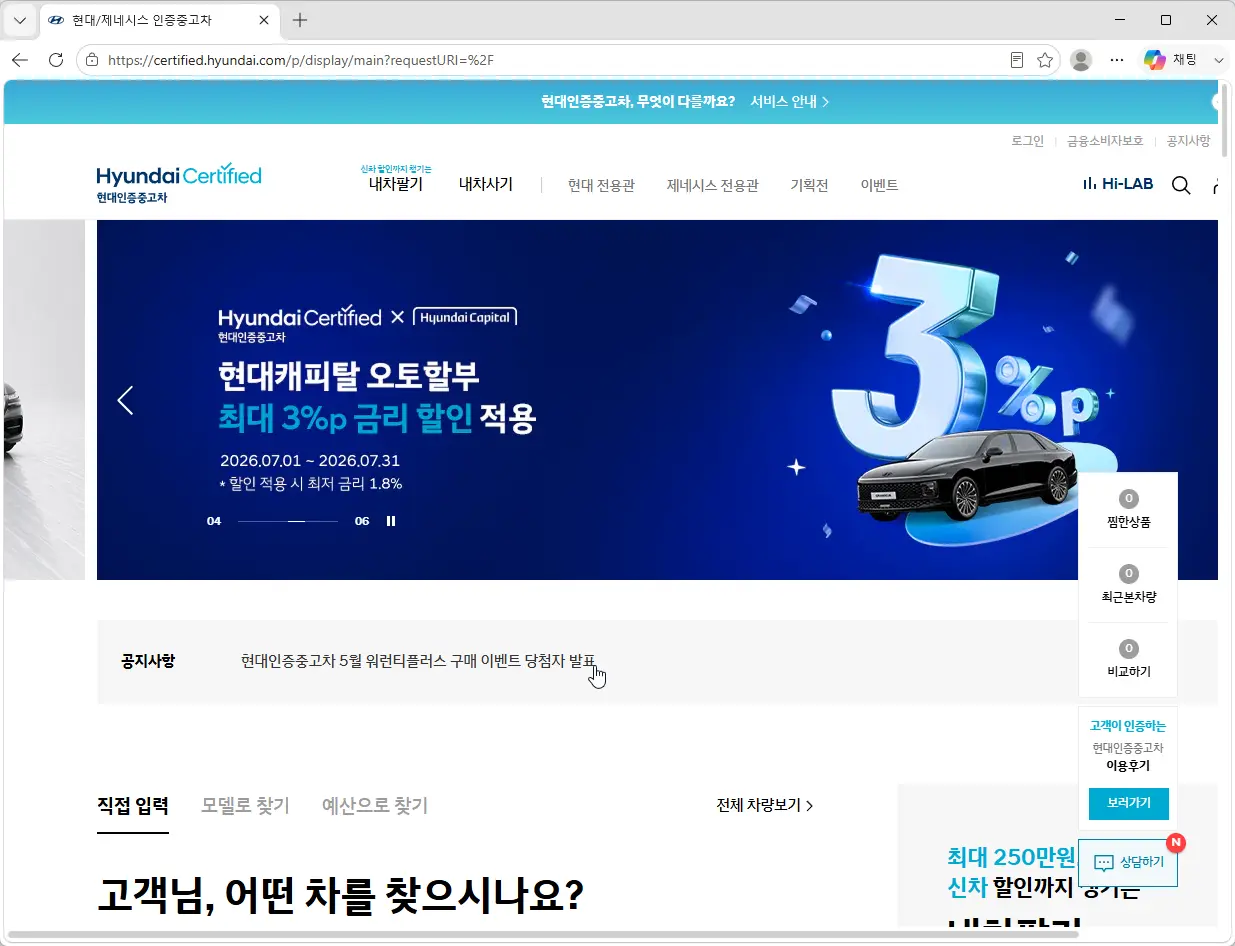
Task: Select 직접 입력 tab
Action: pyautogui.click(x=133, y=806)
